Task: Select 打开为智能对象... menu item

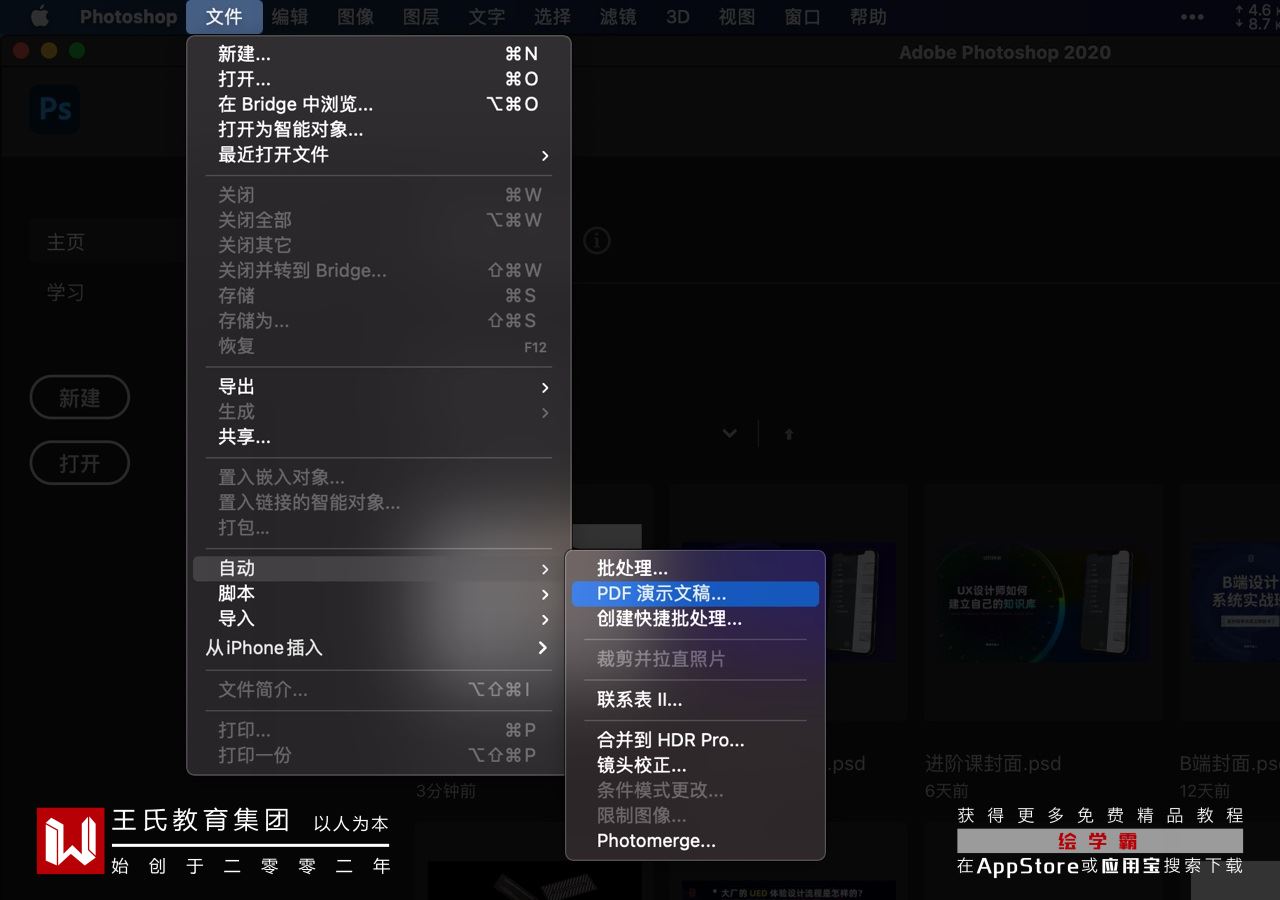Action: coord(379,129)
